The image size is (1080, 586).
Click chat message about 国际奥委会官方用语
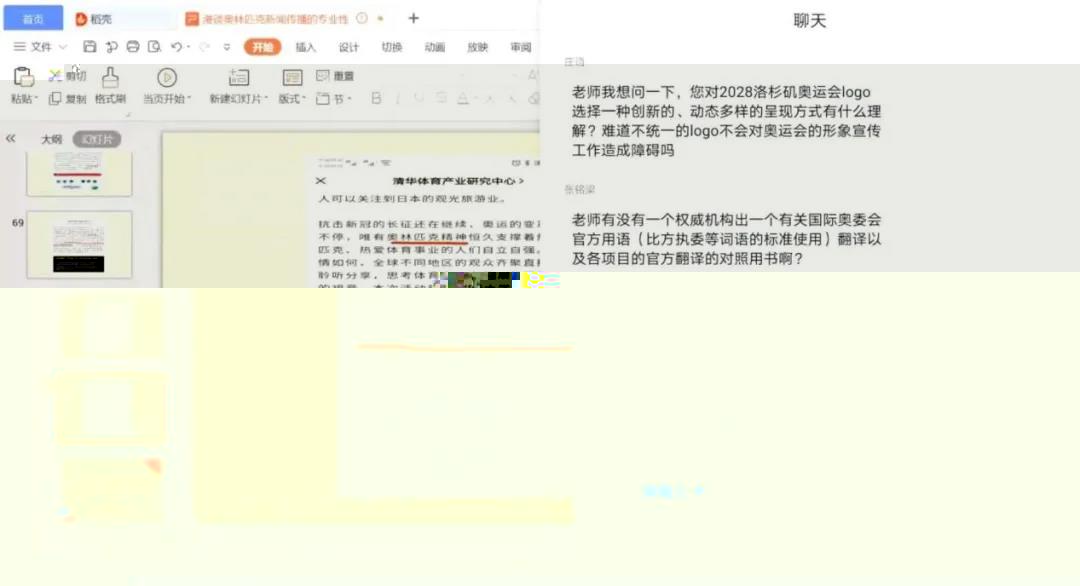pos(726,239)
